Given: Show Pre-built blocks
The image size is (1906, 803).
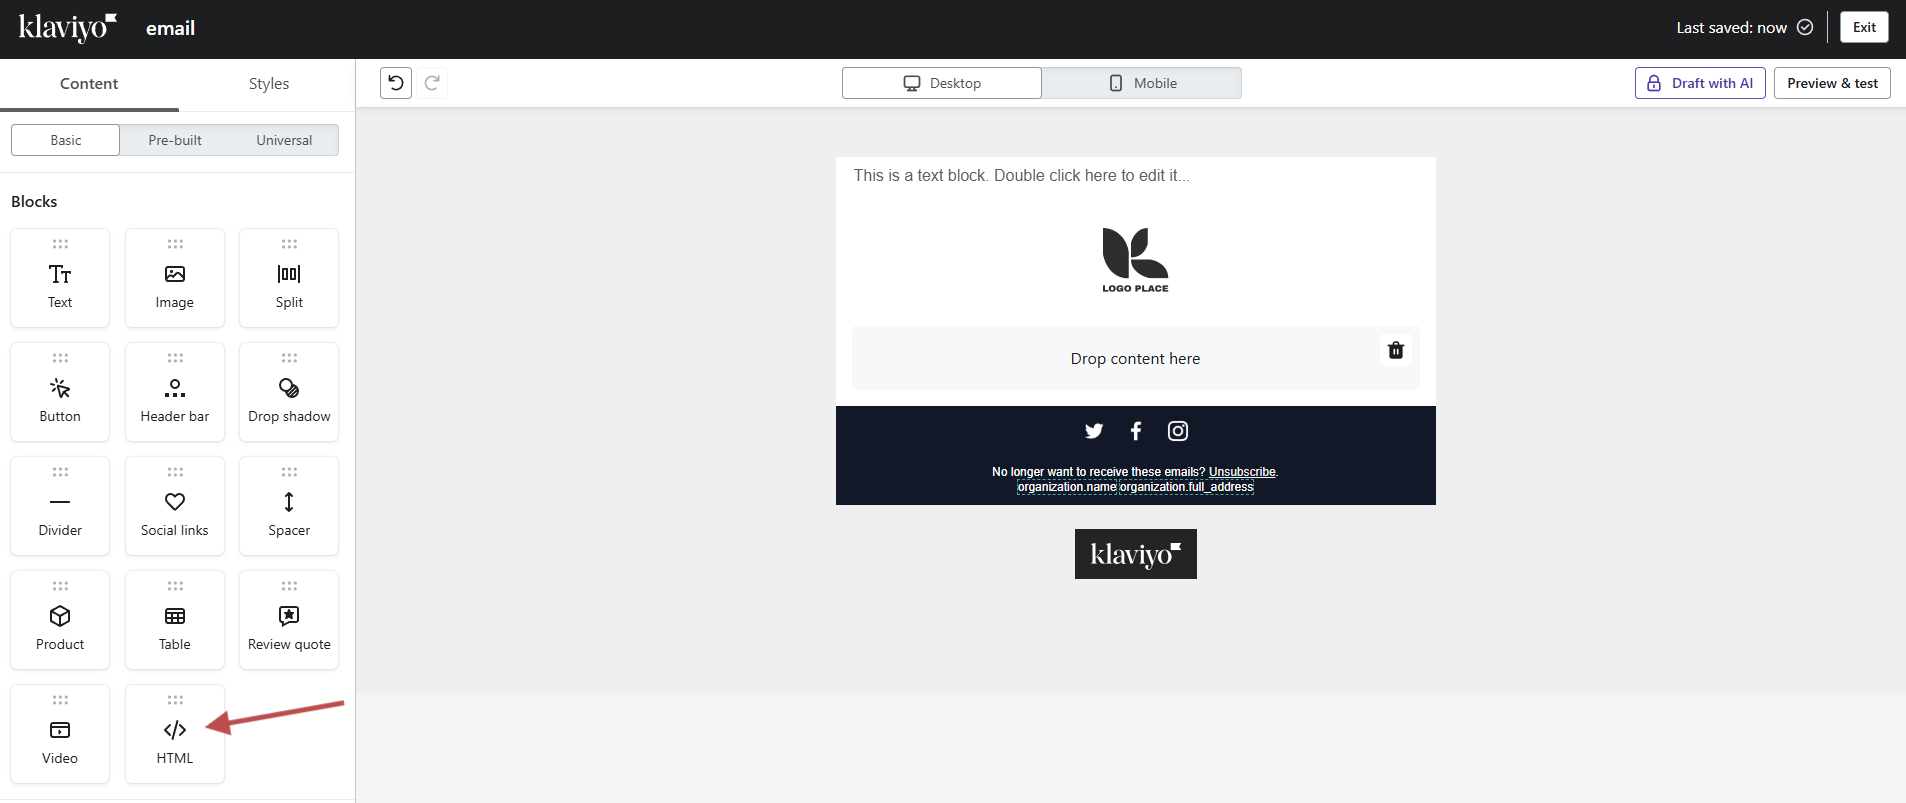Looking at the screenshot, I should [175, 140].
